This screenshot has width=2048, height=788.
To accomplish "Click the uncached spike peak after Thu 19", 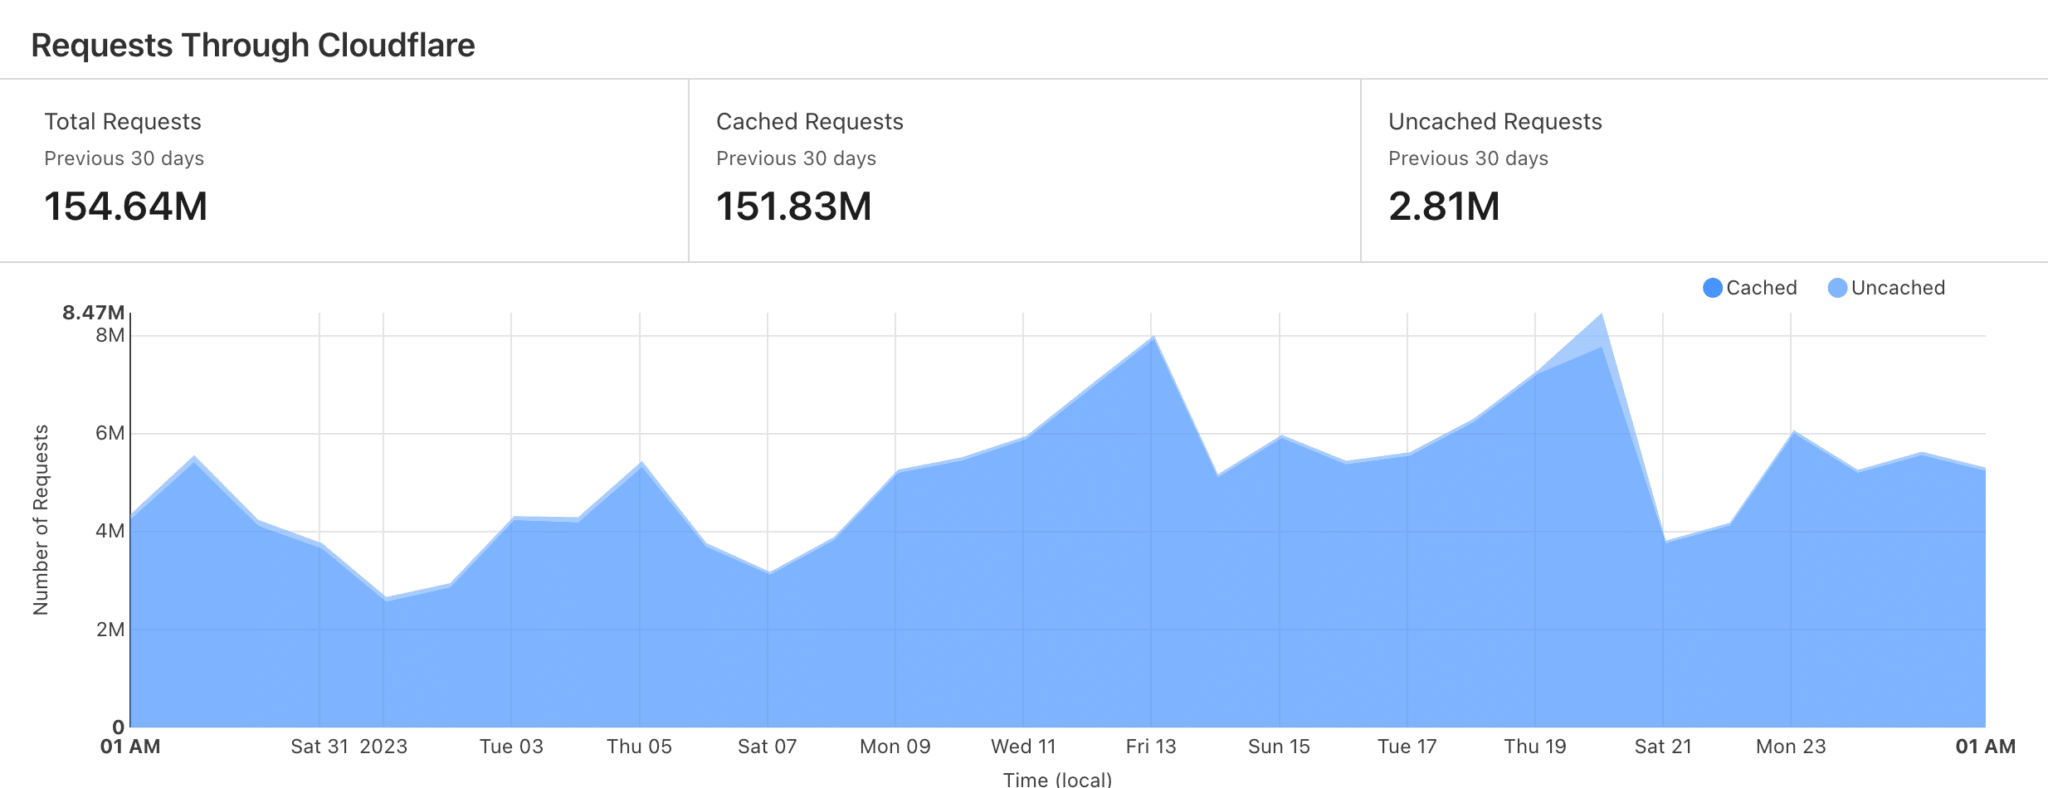I will click(x=1602, y=314).
